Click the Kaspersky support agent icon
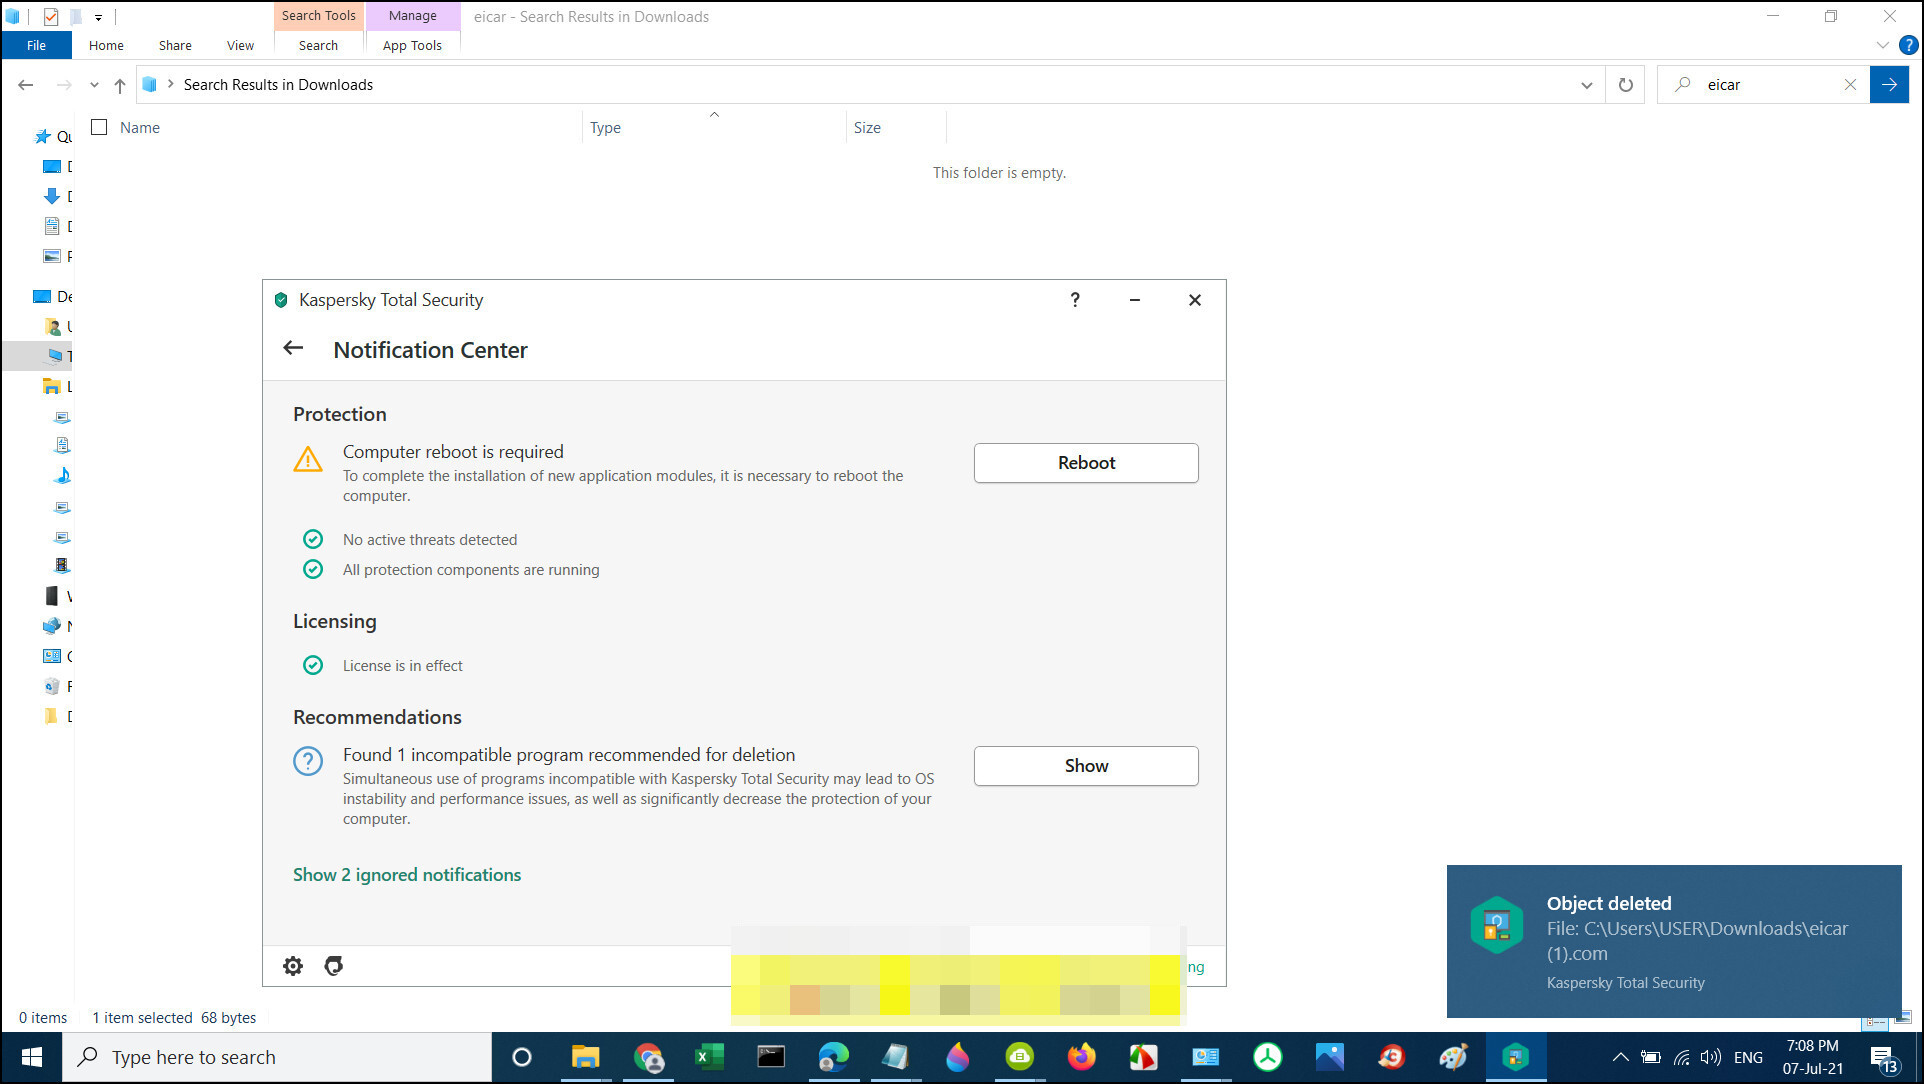 pos(334,966)
